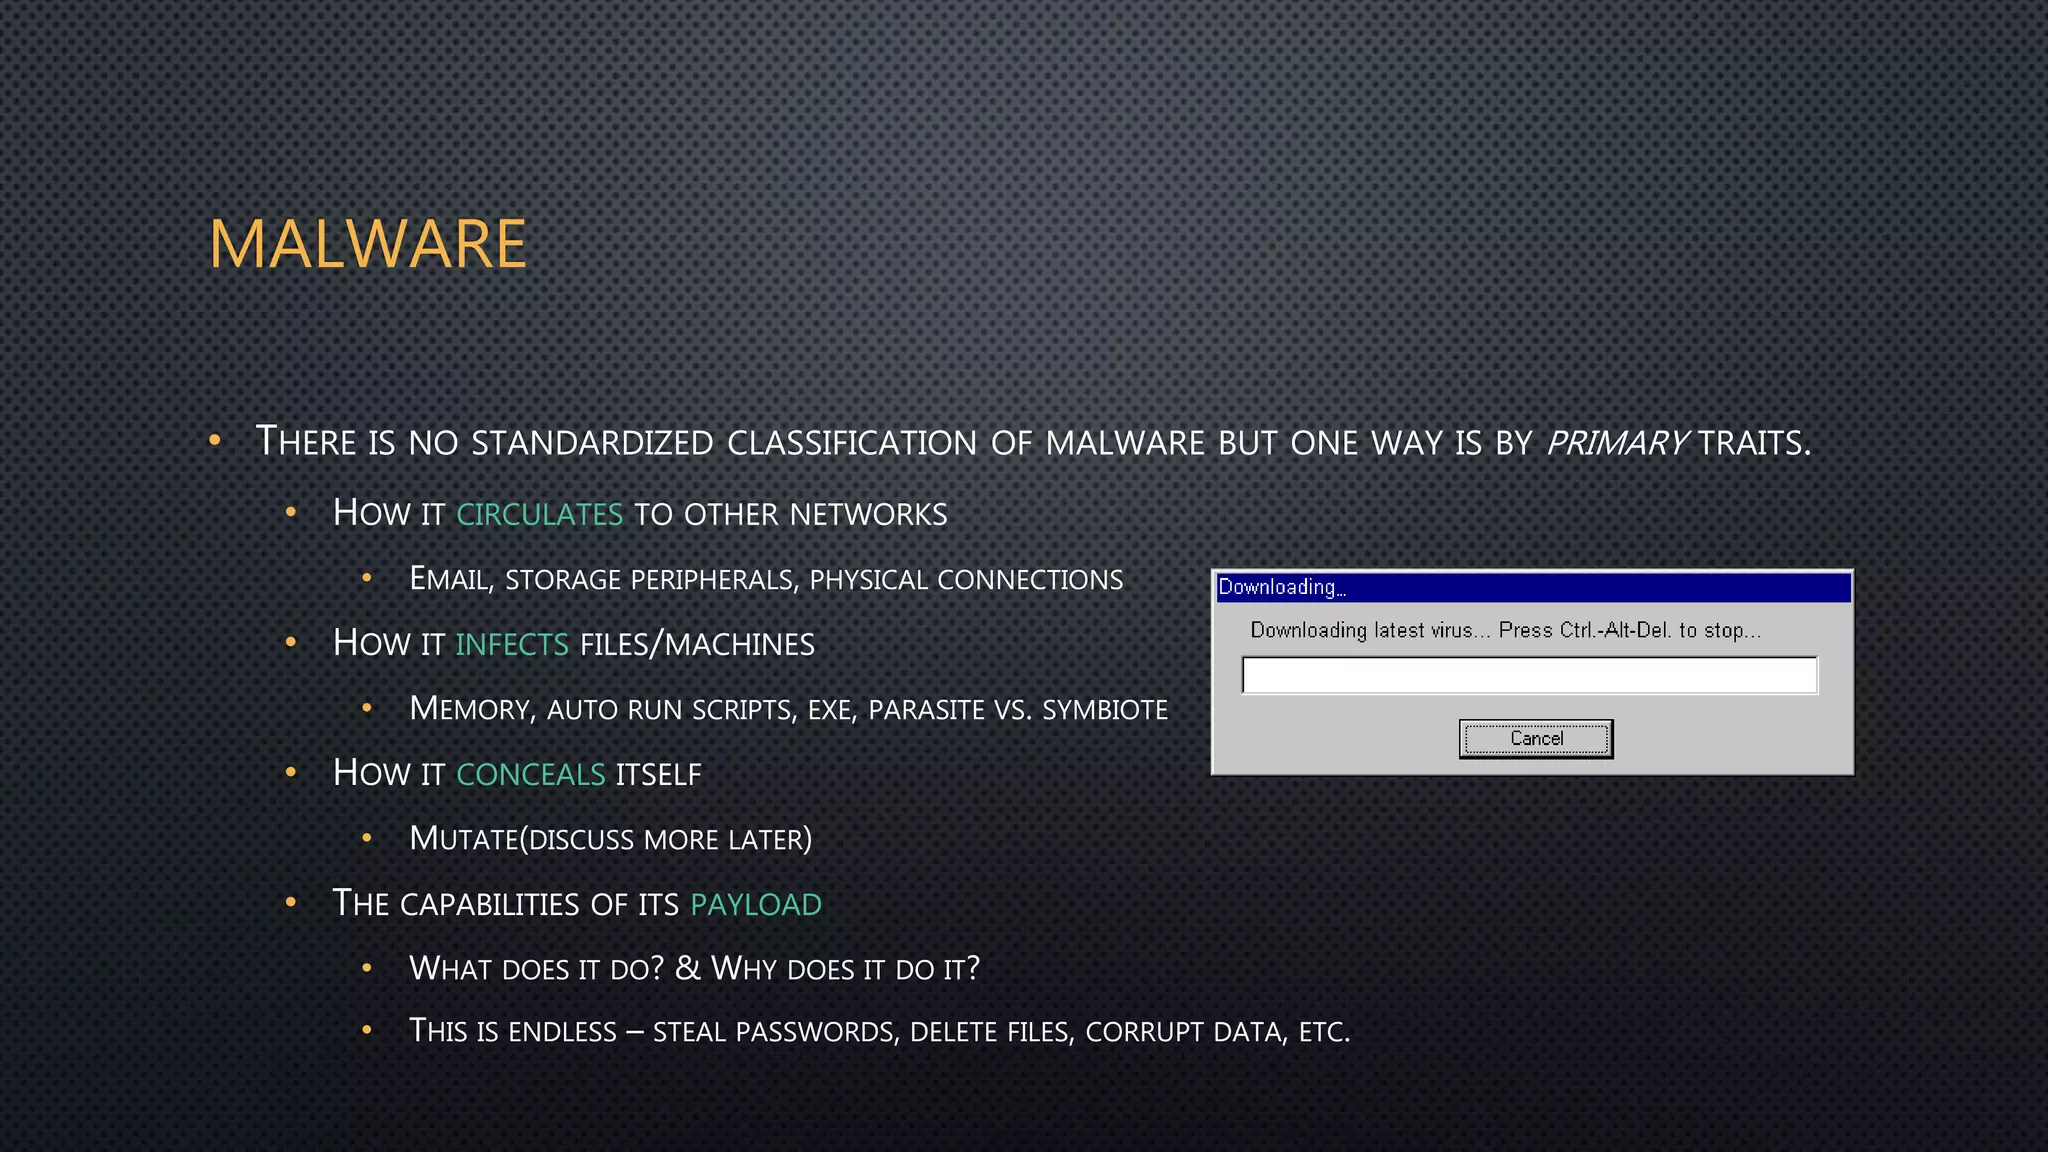
Task: Click the highlighted word PAYLOAD
Action: 756,904
